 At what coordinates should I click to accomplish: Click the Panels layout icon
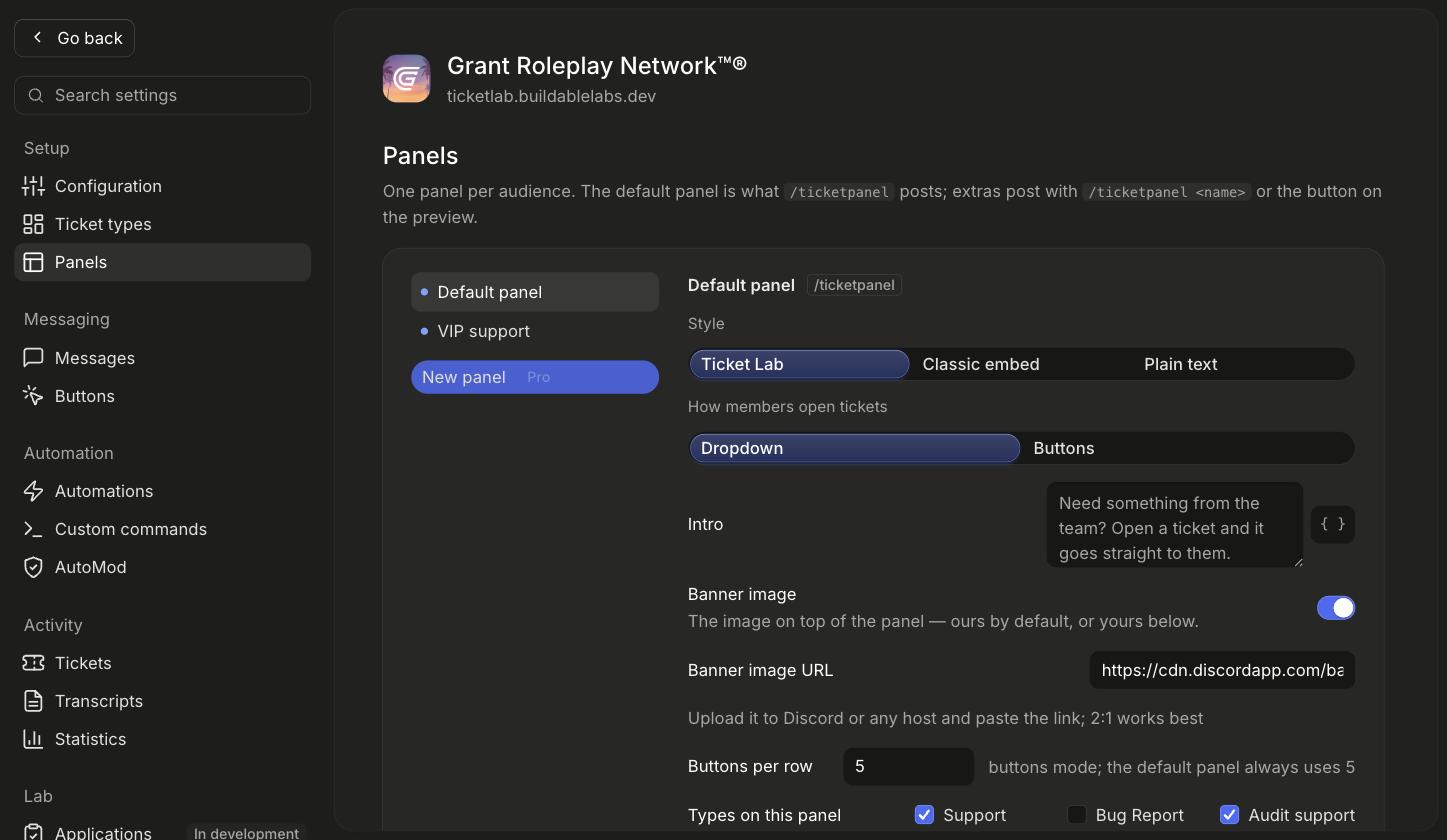(x=33, y=262)
